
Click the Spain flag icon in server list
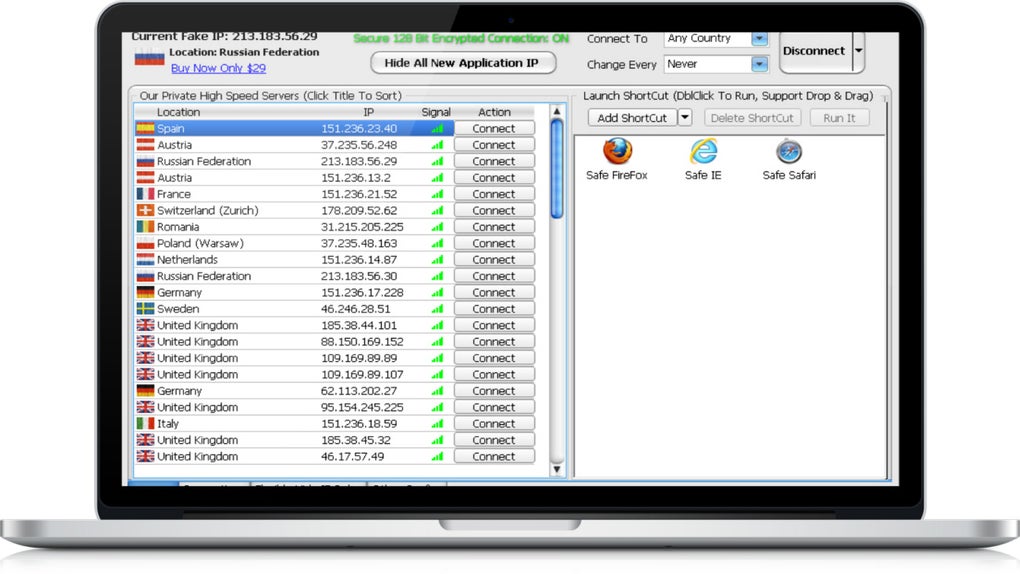click(x=145, y=128)
